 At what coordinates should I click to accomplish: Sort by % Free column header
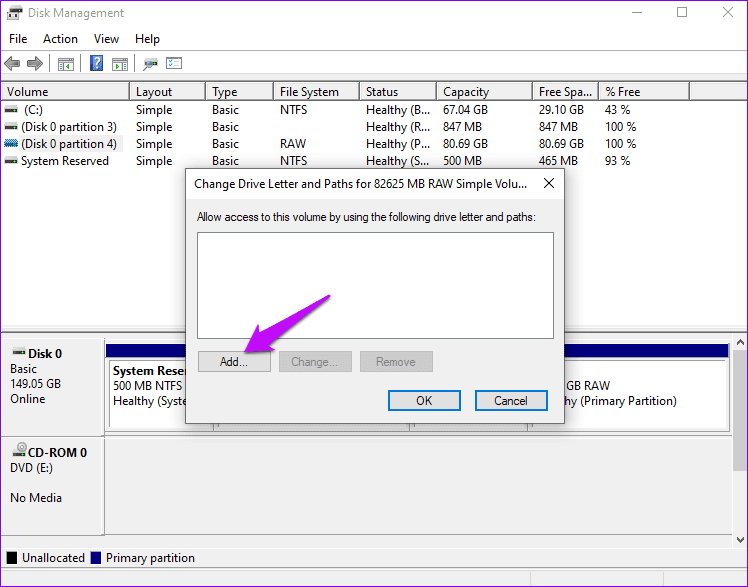coord(644,92)
